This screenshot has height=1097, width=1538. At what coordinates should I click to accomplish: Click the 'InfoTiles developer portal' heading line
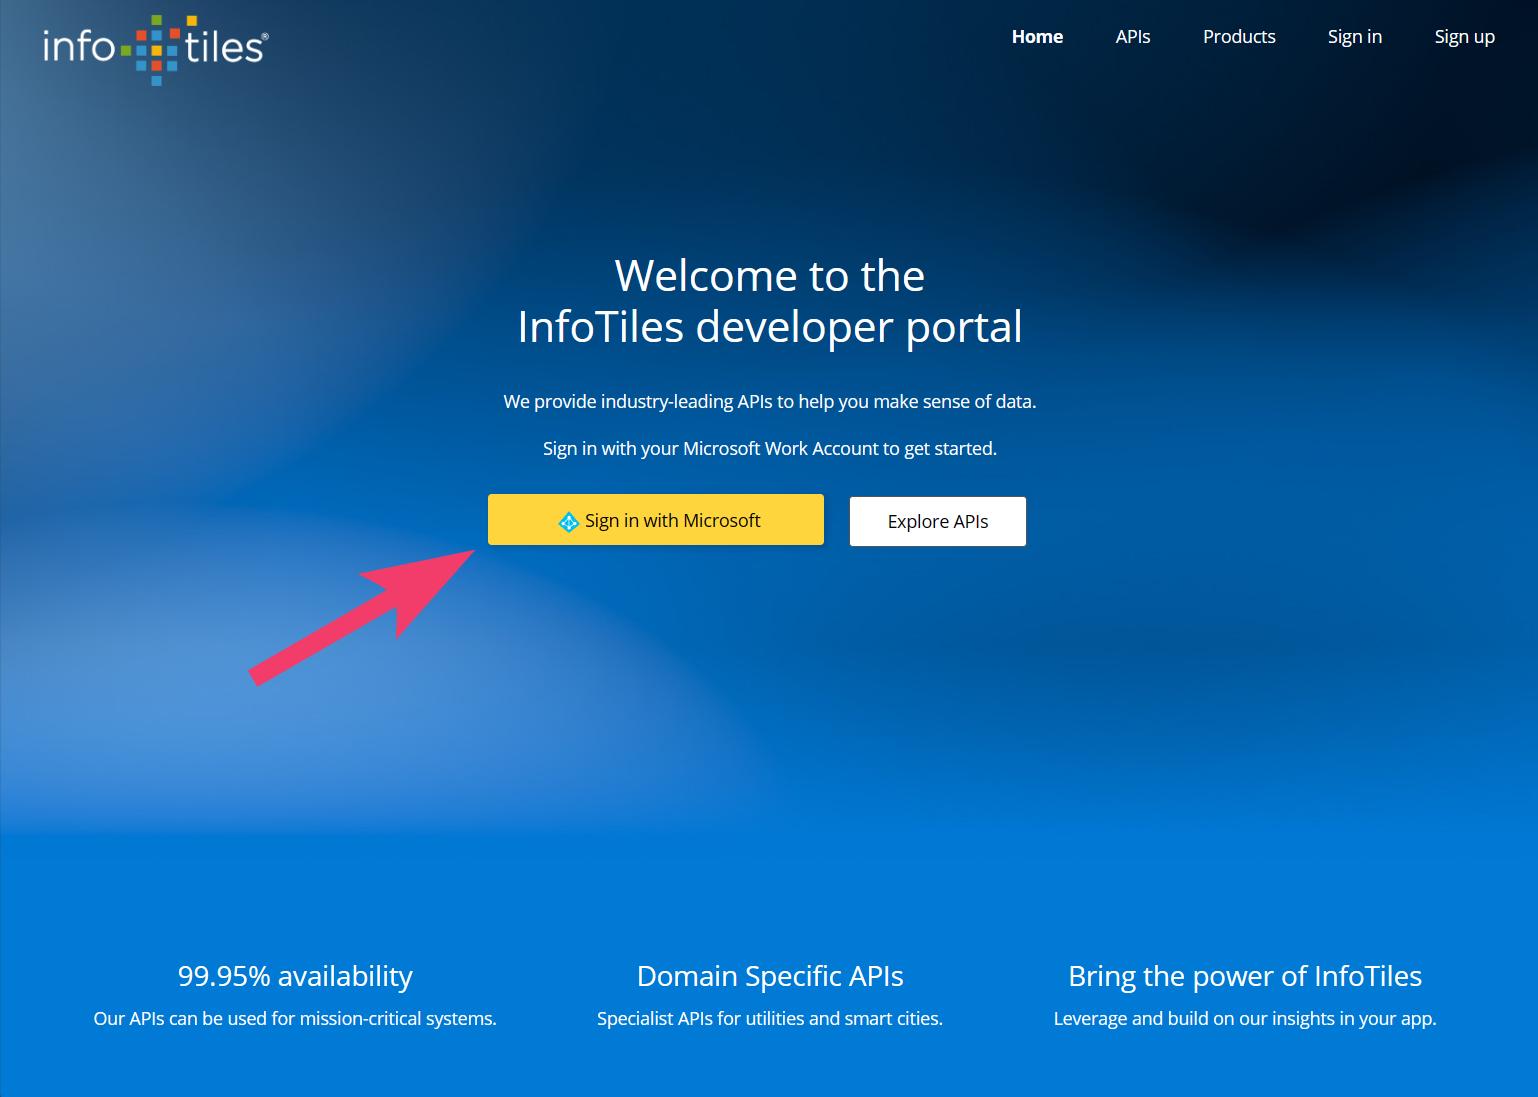tap(769, 327)
